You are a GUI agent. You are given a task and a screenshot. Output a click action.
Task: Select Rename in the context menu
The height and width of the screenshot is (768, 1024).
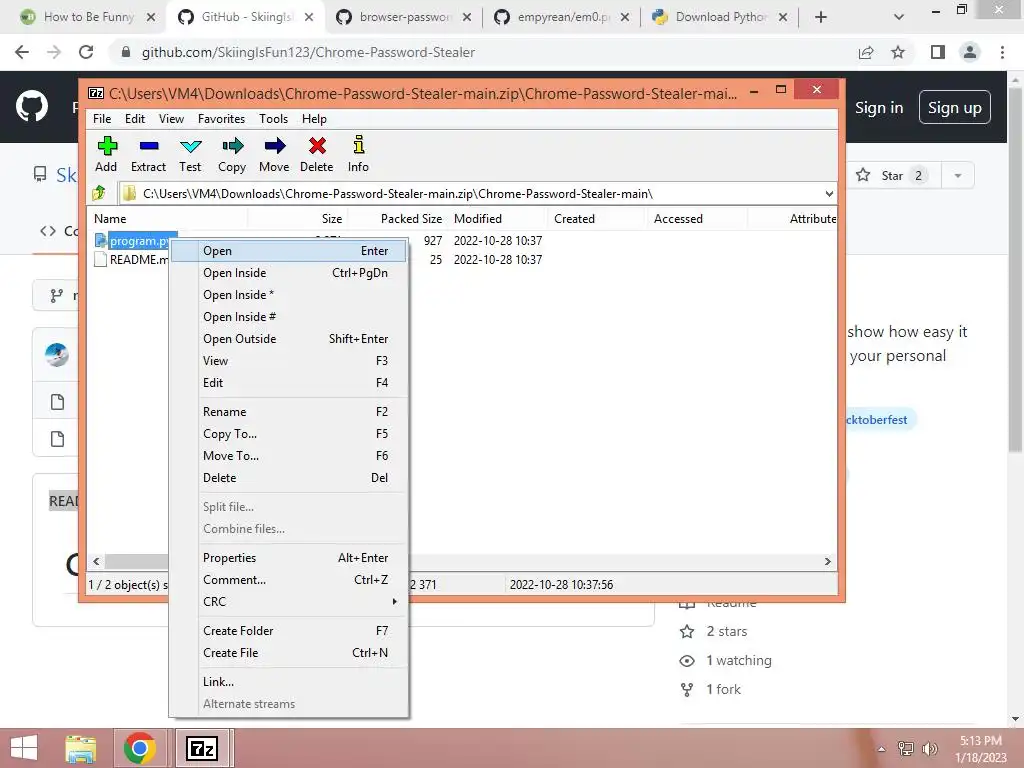tap(289, 411)
